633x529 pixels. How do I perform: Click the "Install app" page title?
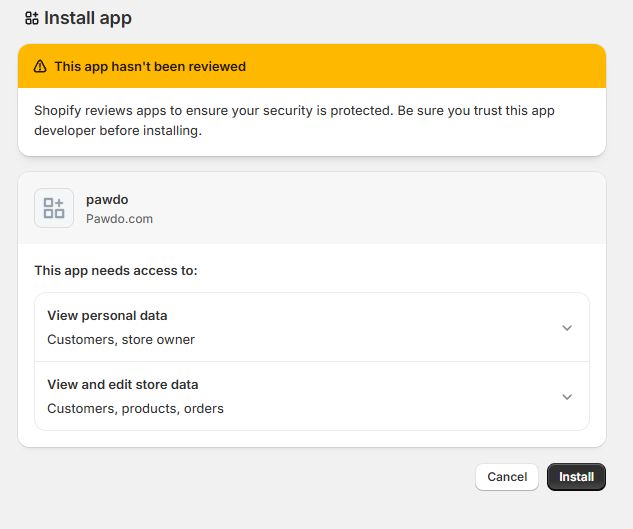(x=88, y=18)
